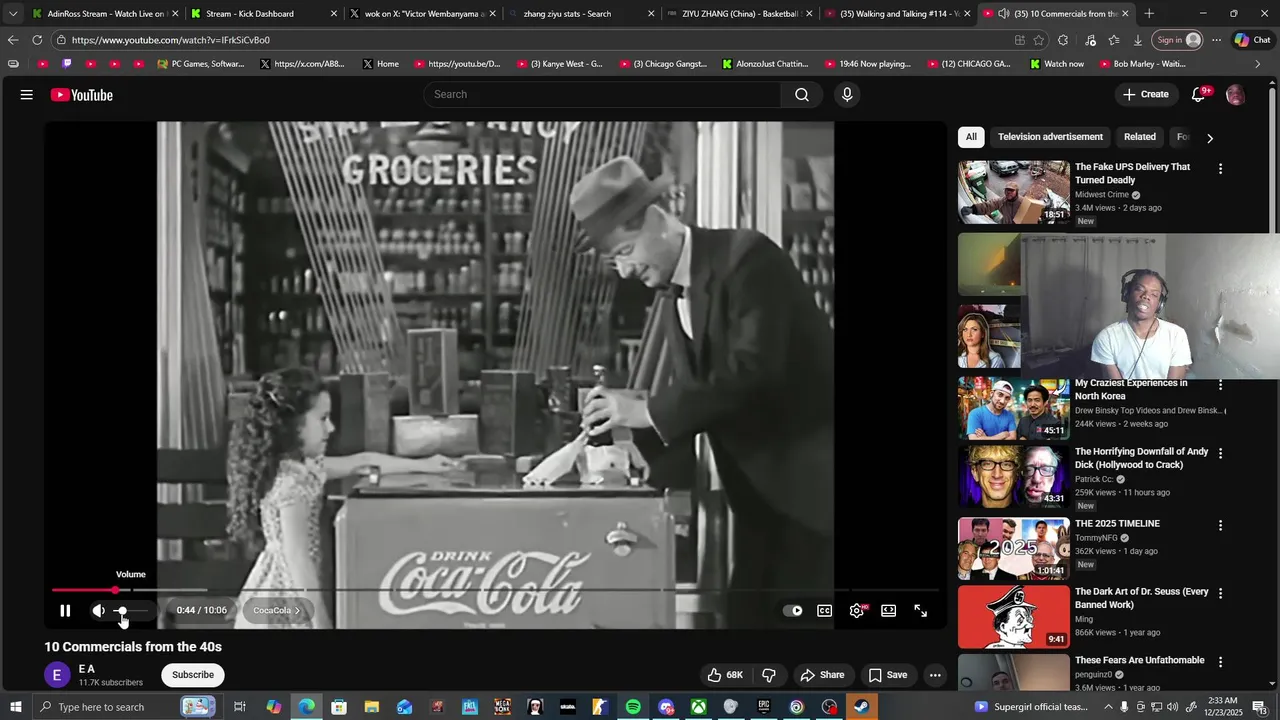Viewport: 1280px width, 720px height.
Task: Open THE 2025 TIMELINE video thumbnail
Action: [1014, 548]
